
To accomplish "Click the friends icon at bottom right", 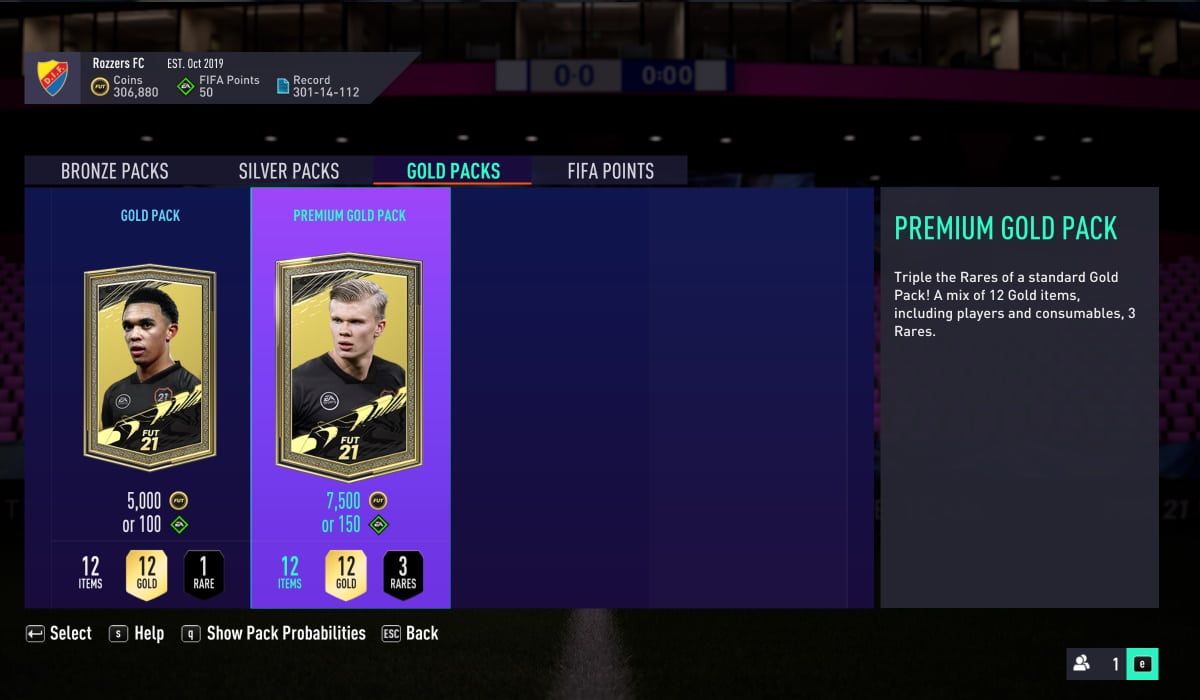I will [1082, 663].
